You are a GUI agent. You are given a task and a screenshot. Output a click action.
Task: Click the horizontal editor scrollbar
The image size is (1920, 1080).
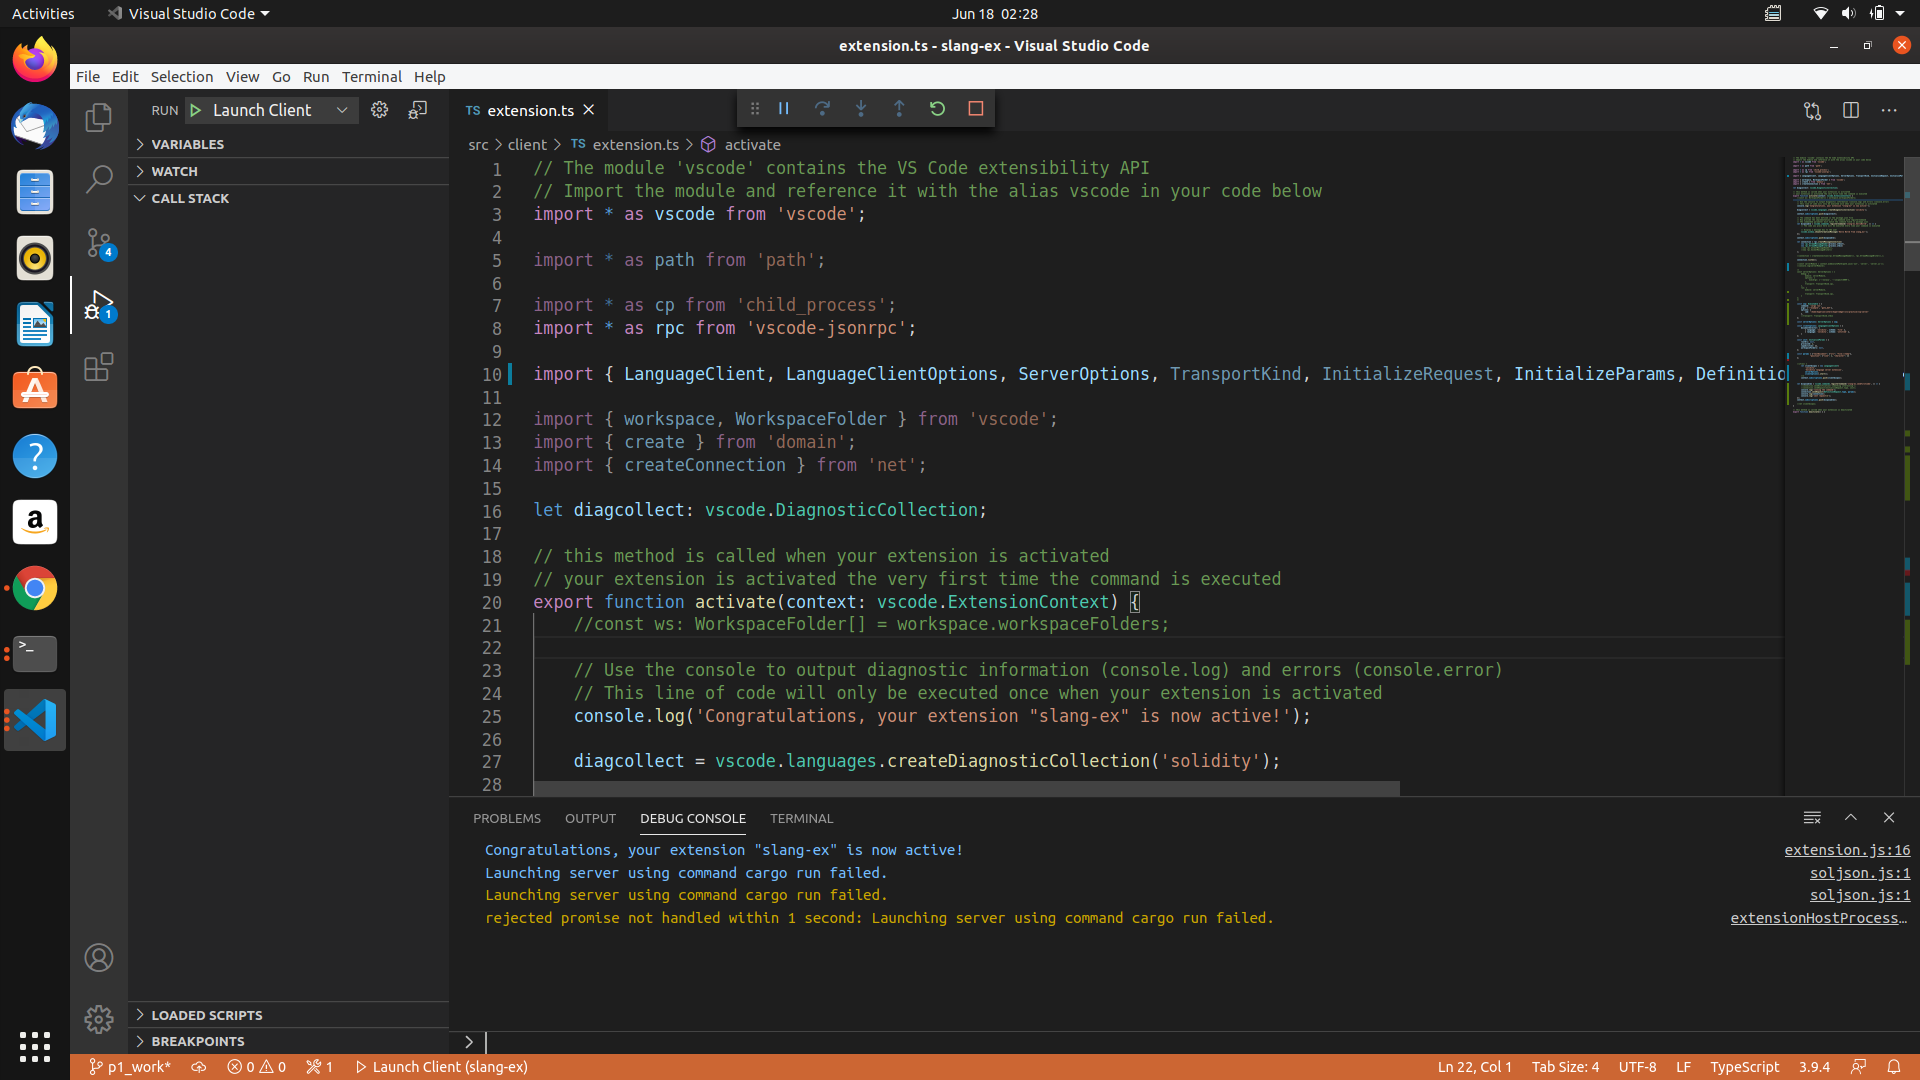(966, 789)
